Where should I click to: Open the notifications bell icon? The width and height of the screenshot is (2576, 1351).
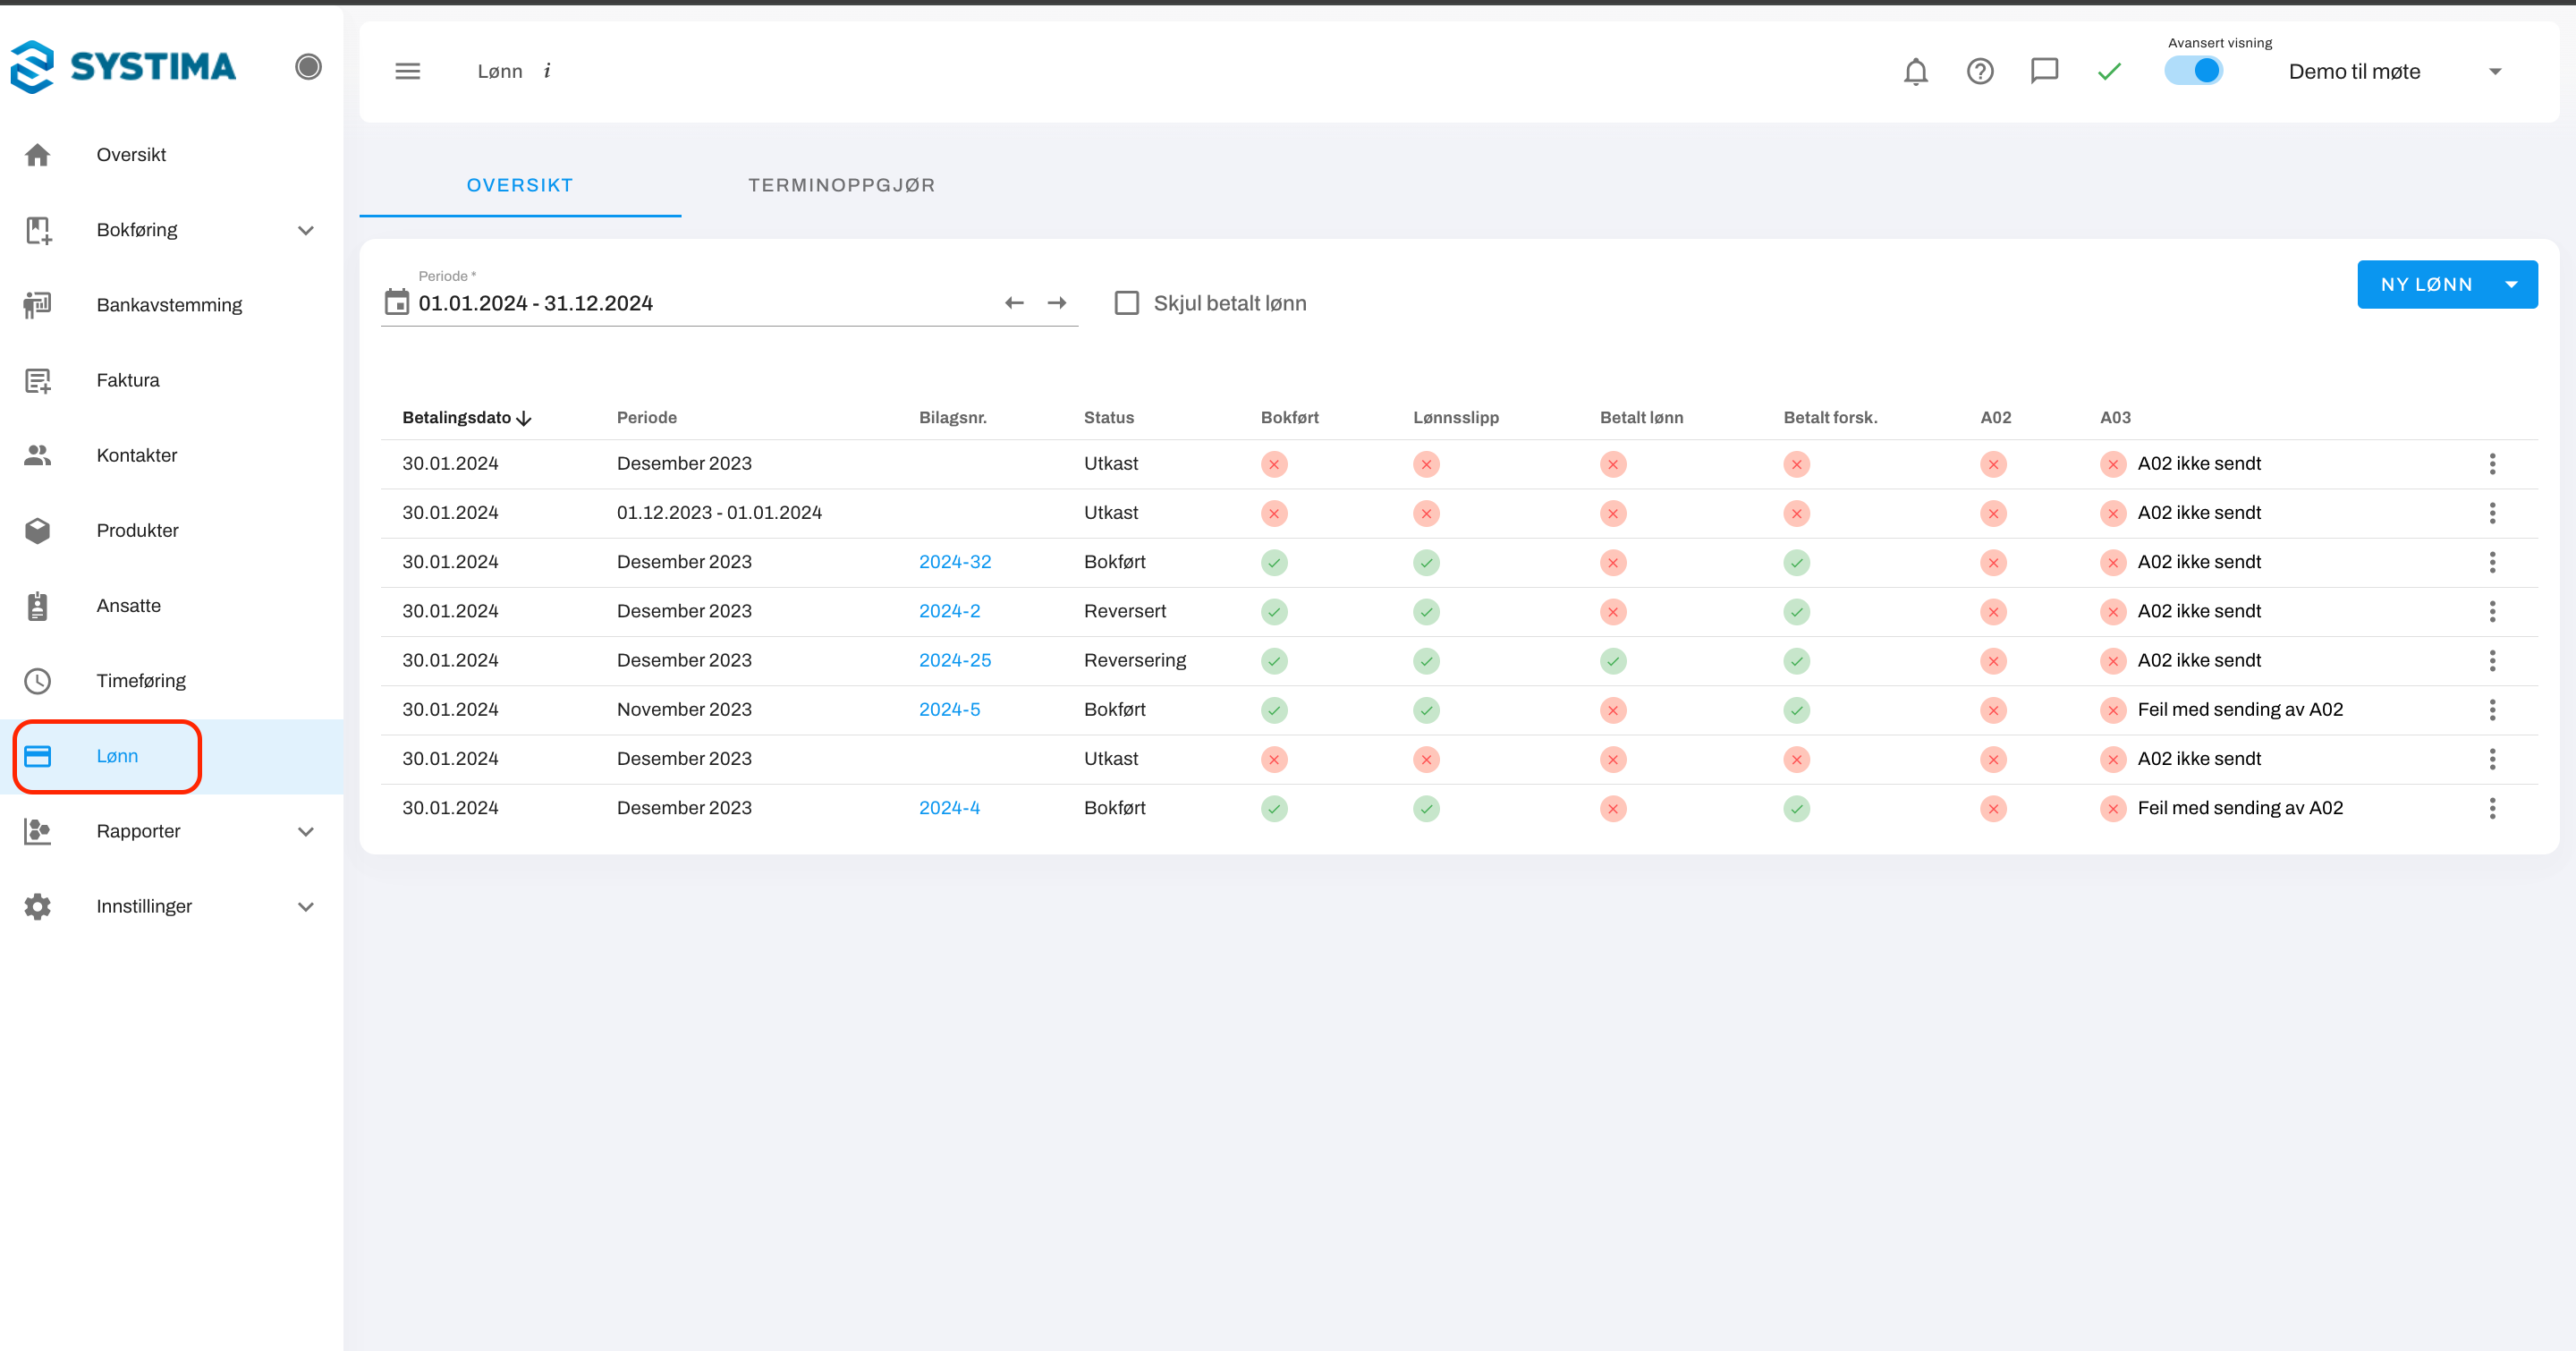pos(1915,71)
